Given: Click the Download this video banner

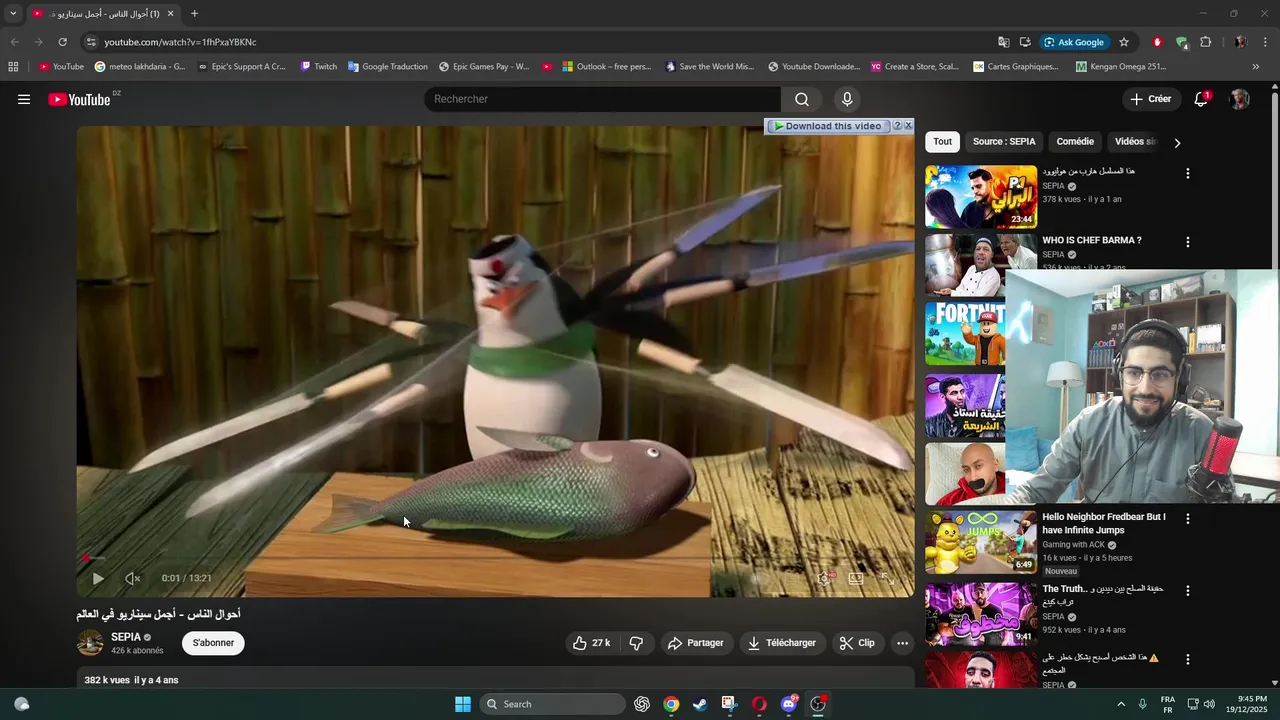Looking at the screenshot, I should coord(828,126).
